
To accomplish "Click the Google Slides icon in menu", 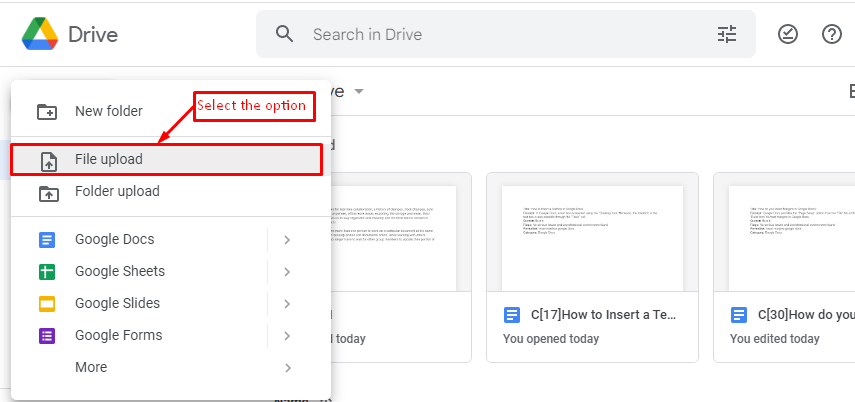I will coord(47,303).
